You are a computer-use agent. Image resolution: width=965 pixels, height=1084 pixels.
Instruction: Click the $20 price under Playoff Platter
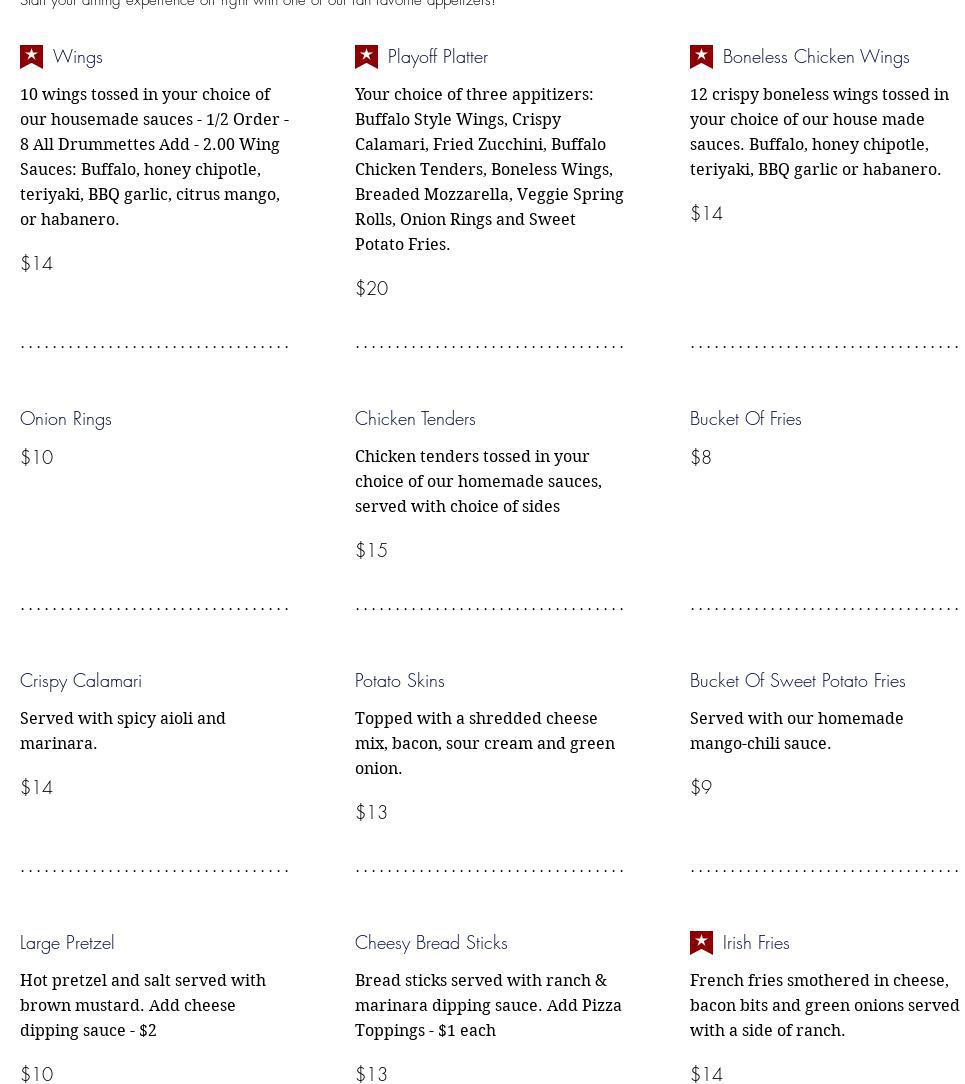pos(372,289)
